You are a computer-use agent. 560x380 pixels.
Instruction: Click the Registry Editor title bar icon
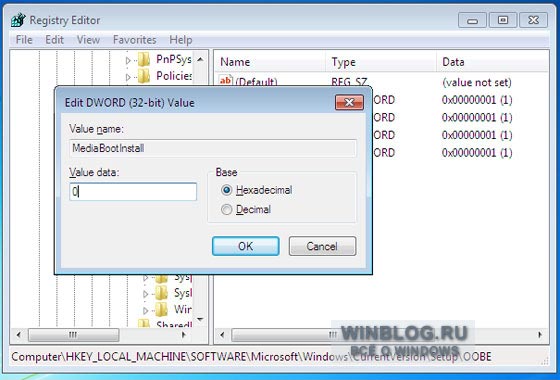(18, 20)
